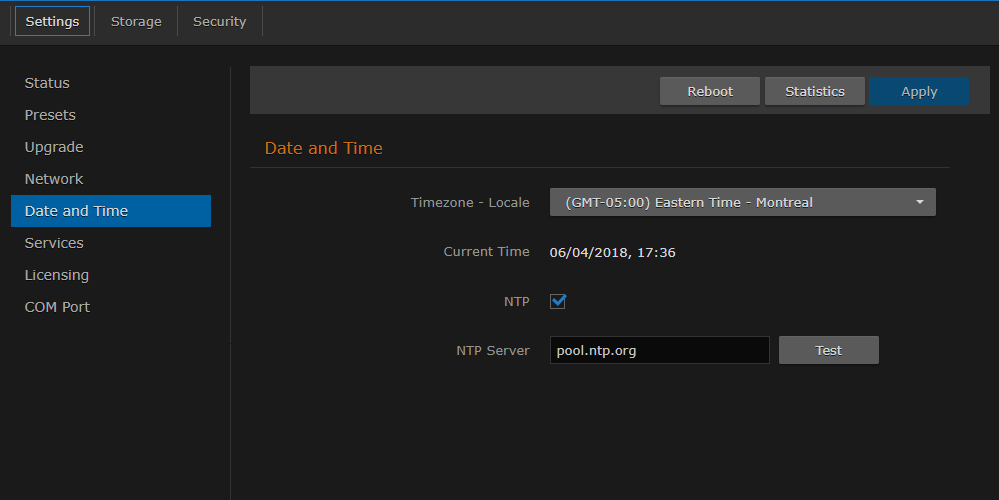Open COM Port settings

click(x=57, y=307)
